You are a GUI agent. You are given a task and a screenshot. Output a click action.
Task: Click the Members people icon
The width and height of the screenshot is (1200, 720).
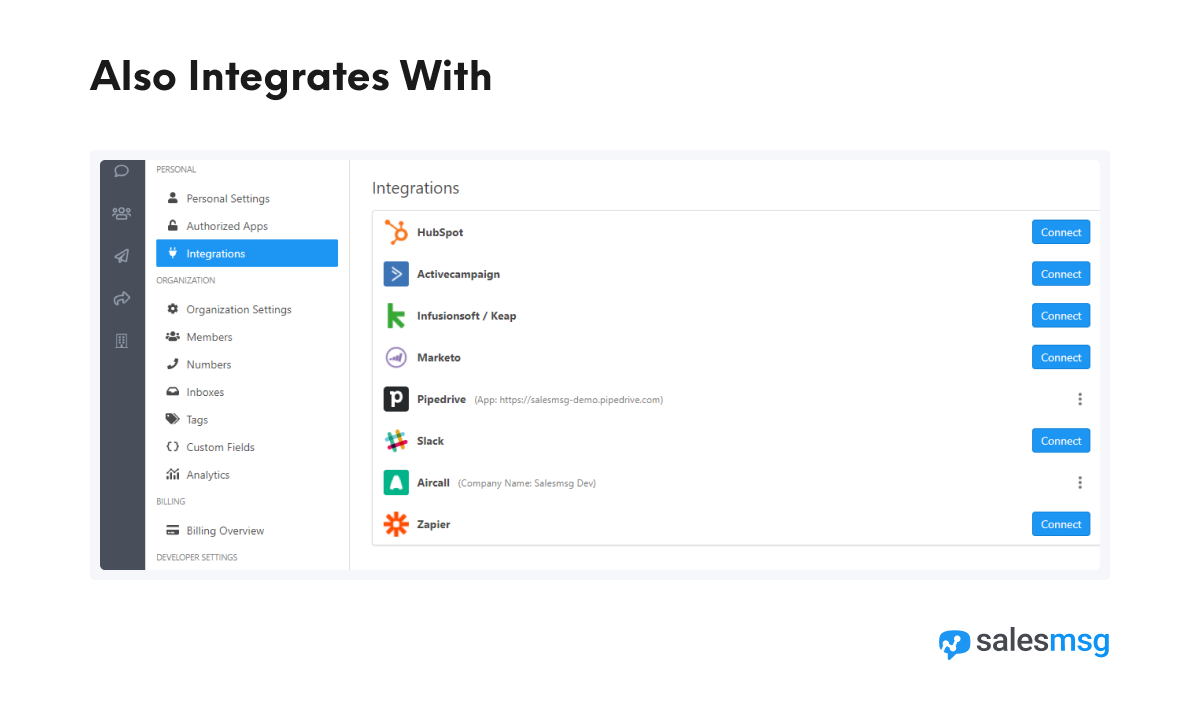pos(172,337)
